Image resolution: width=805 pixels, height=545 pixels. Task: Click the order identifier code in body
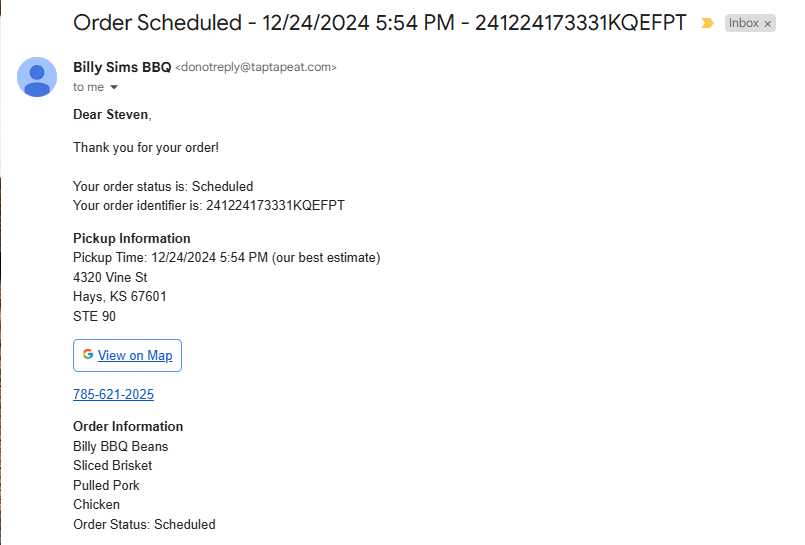click(x=275, y=205)
